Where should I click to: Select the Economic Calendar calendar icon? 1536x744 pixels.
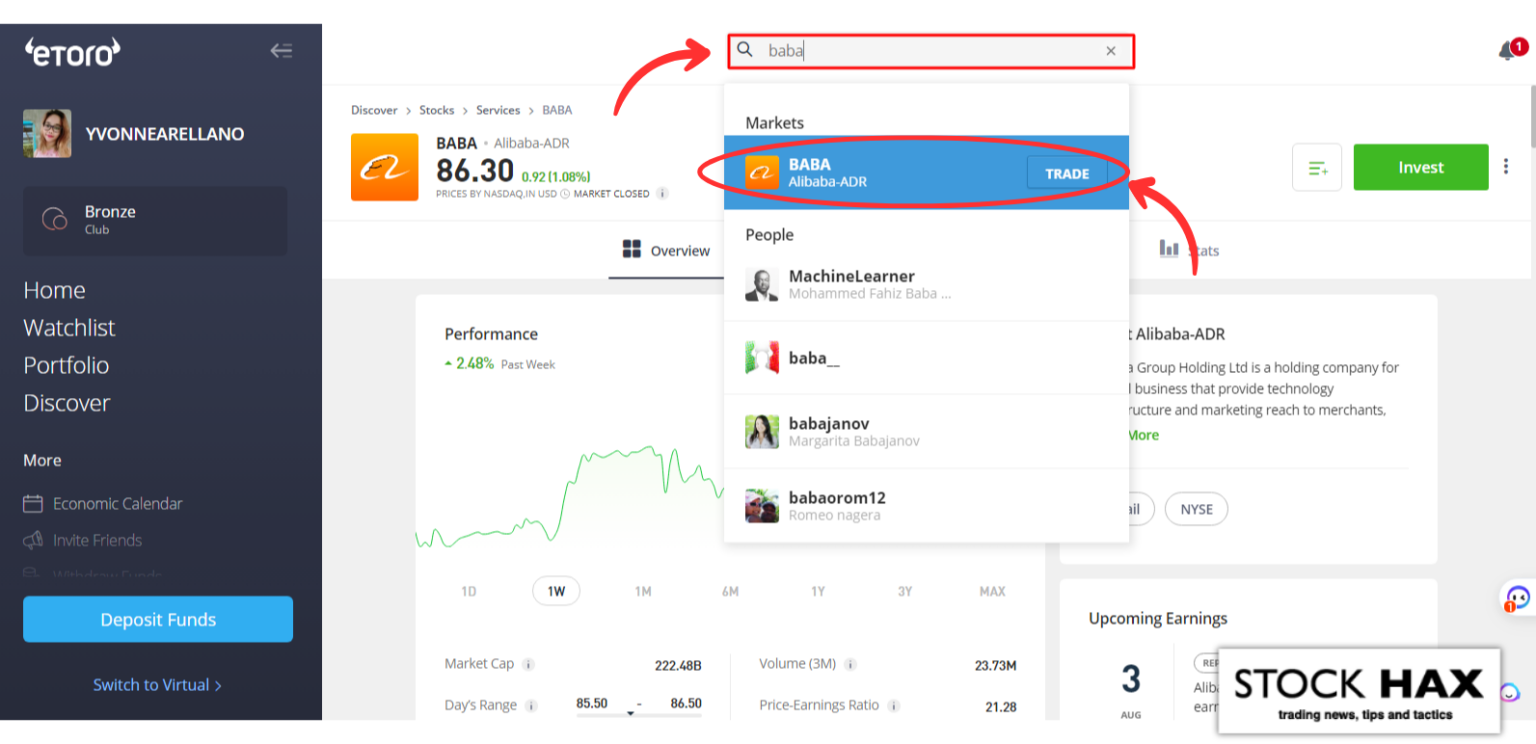35,503
